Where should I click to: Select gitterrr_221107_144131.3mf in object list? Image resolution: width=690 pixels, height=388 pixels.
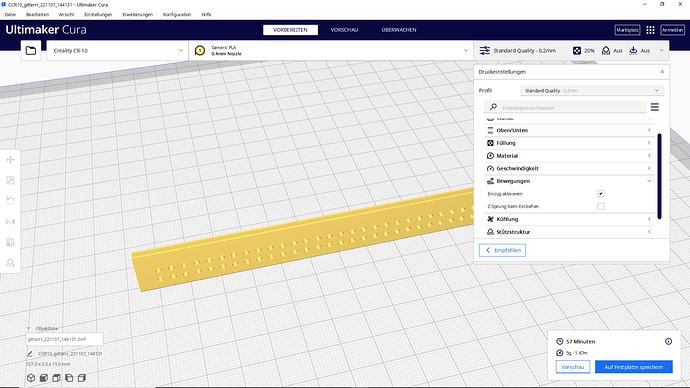(64, 340)
